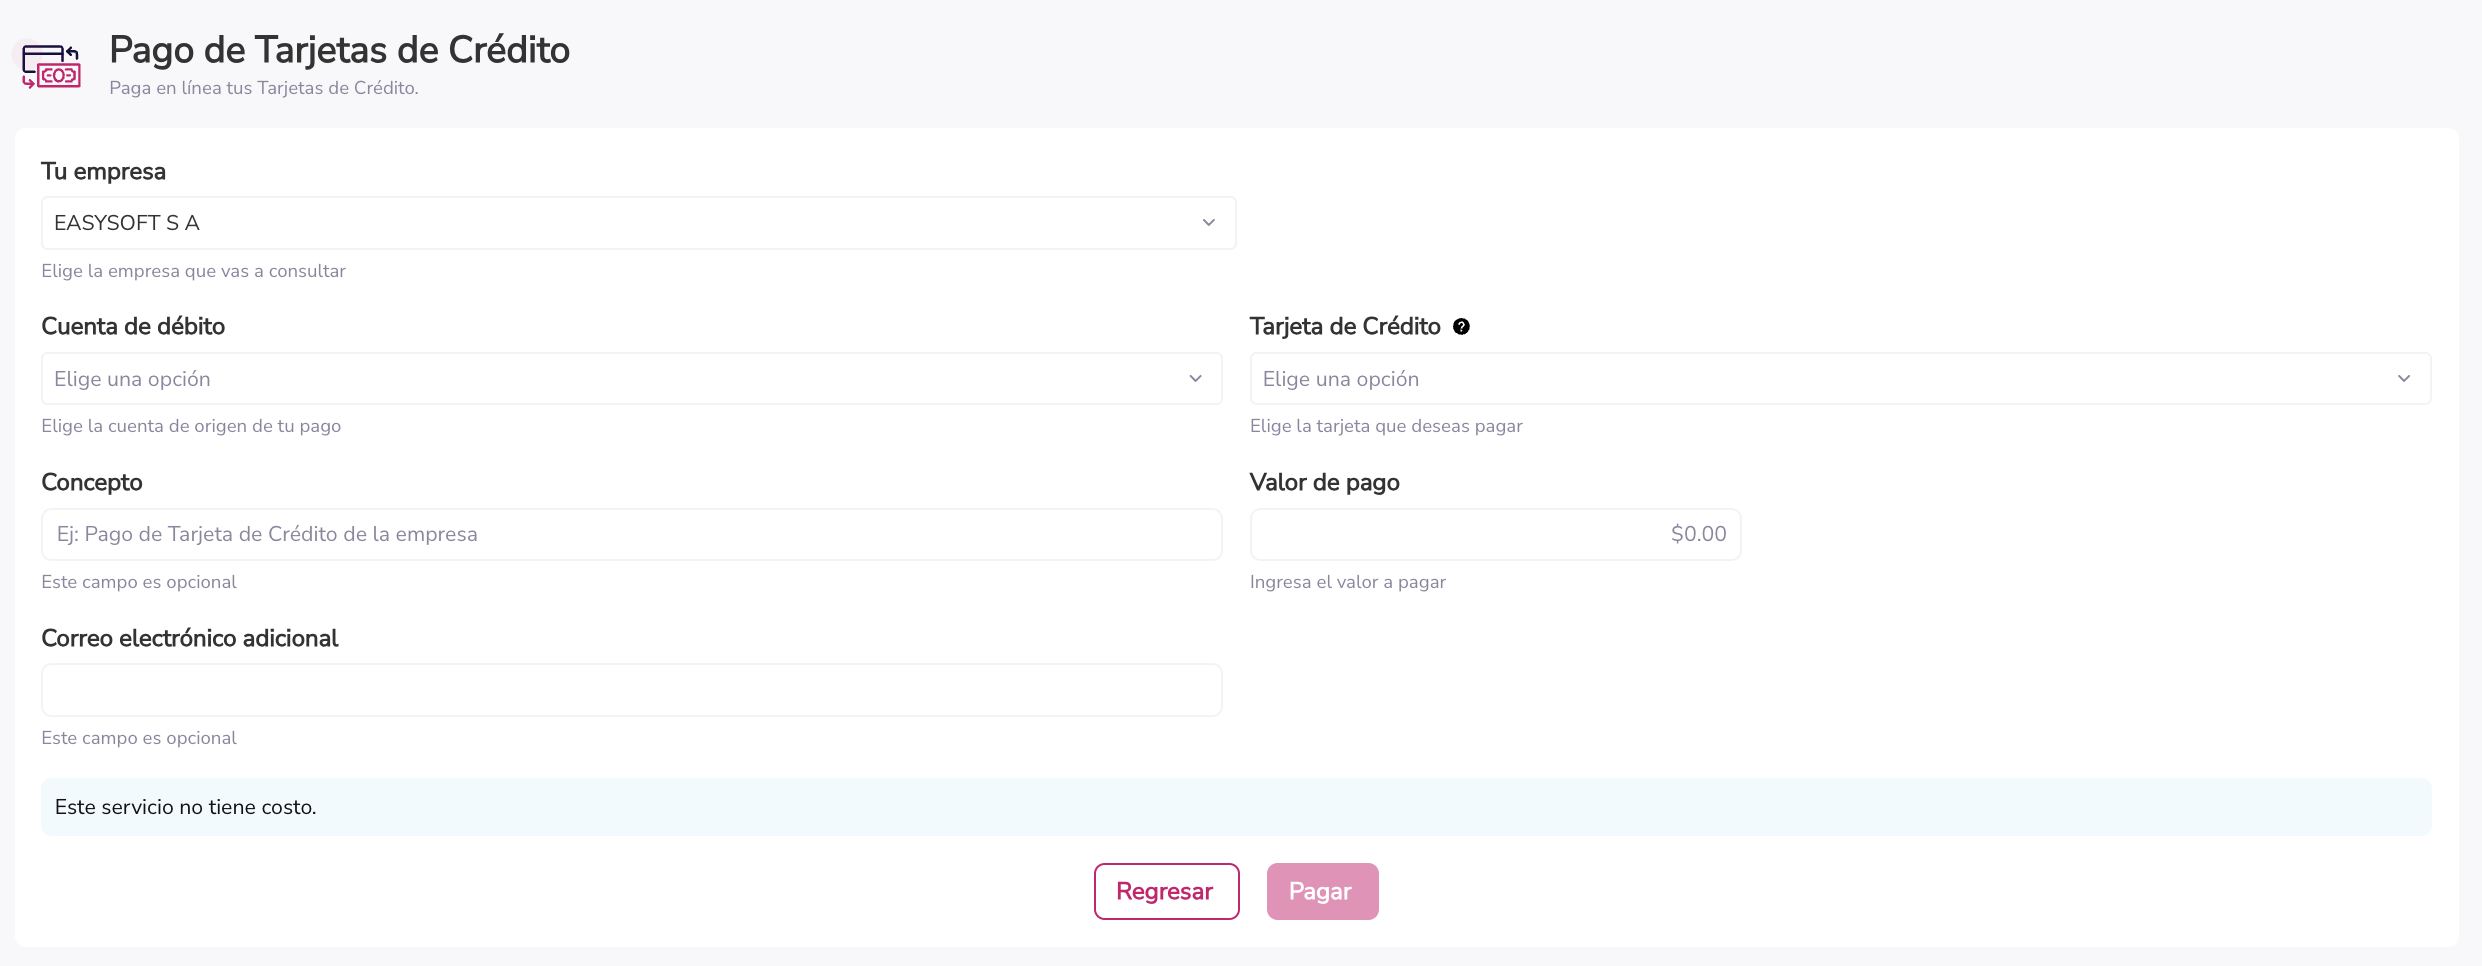The image size is (2482, 966).
Task: Click the Pagar button
Action: point(1322,891)
